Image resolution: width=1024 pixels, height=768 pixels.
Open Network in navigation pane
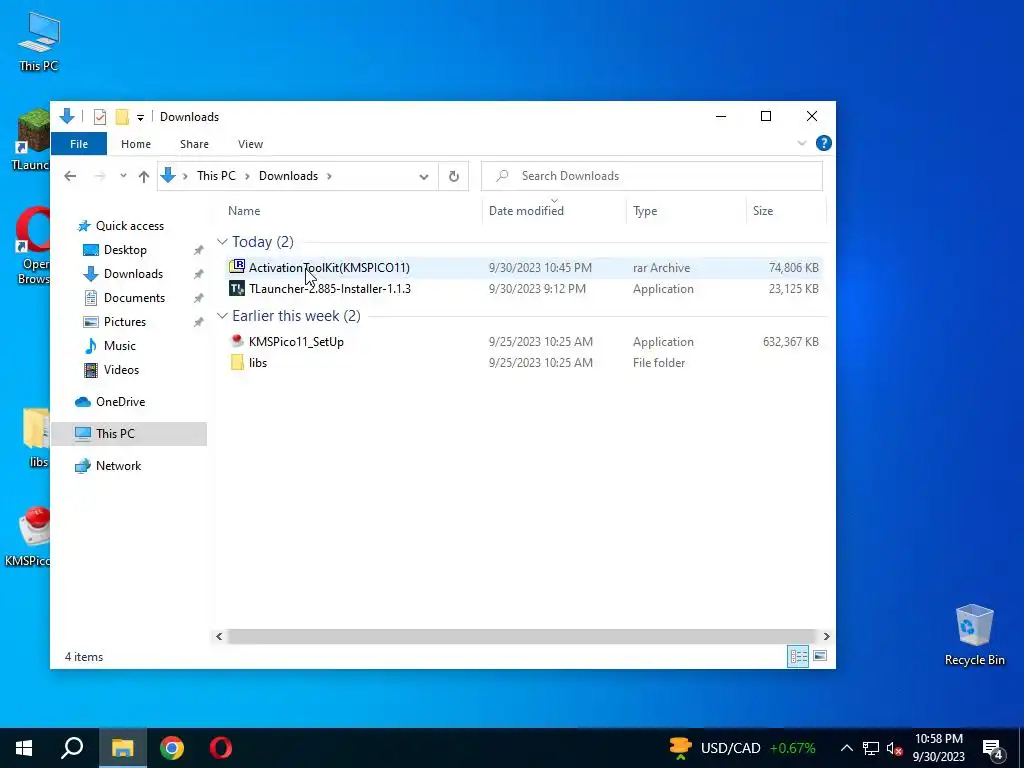pyautogui.click(x=118, y=466)
